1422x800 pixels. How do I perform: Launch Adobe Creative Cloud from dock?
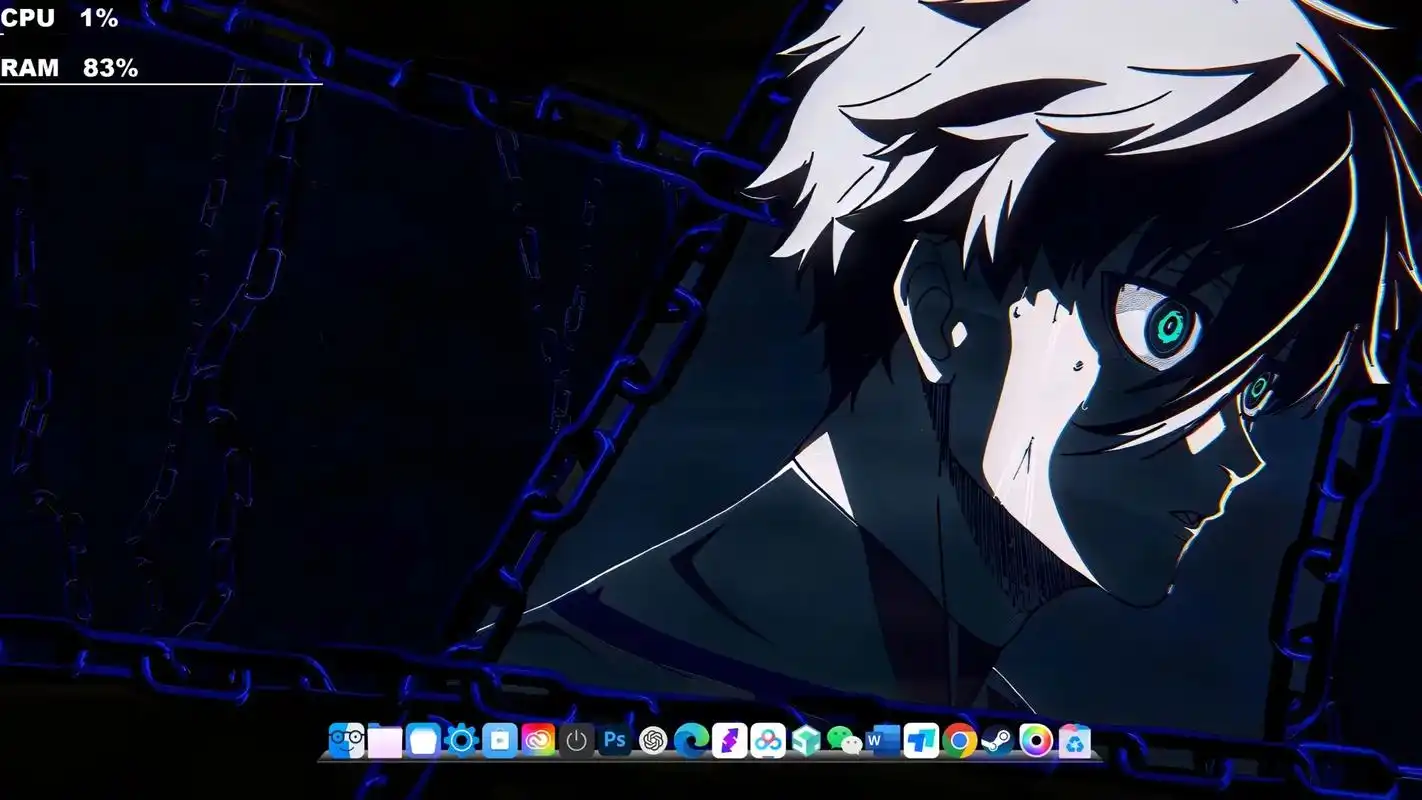[538, 740]
